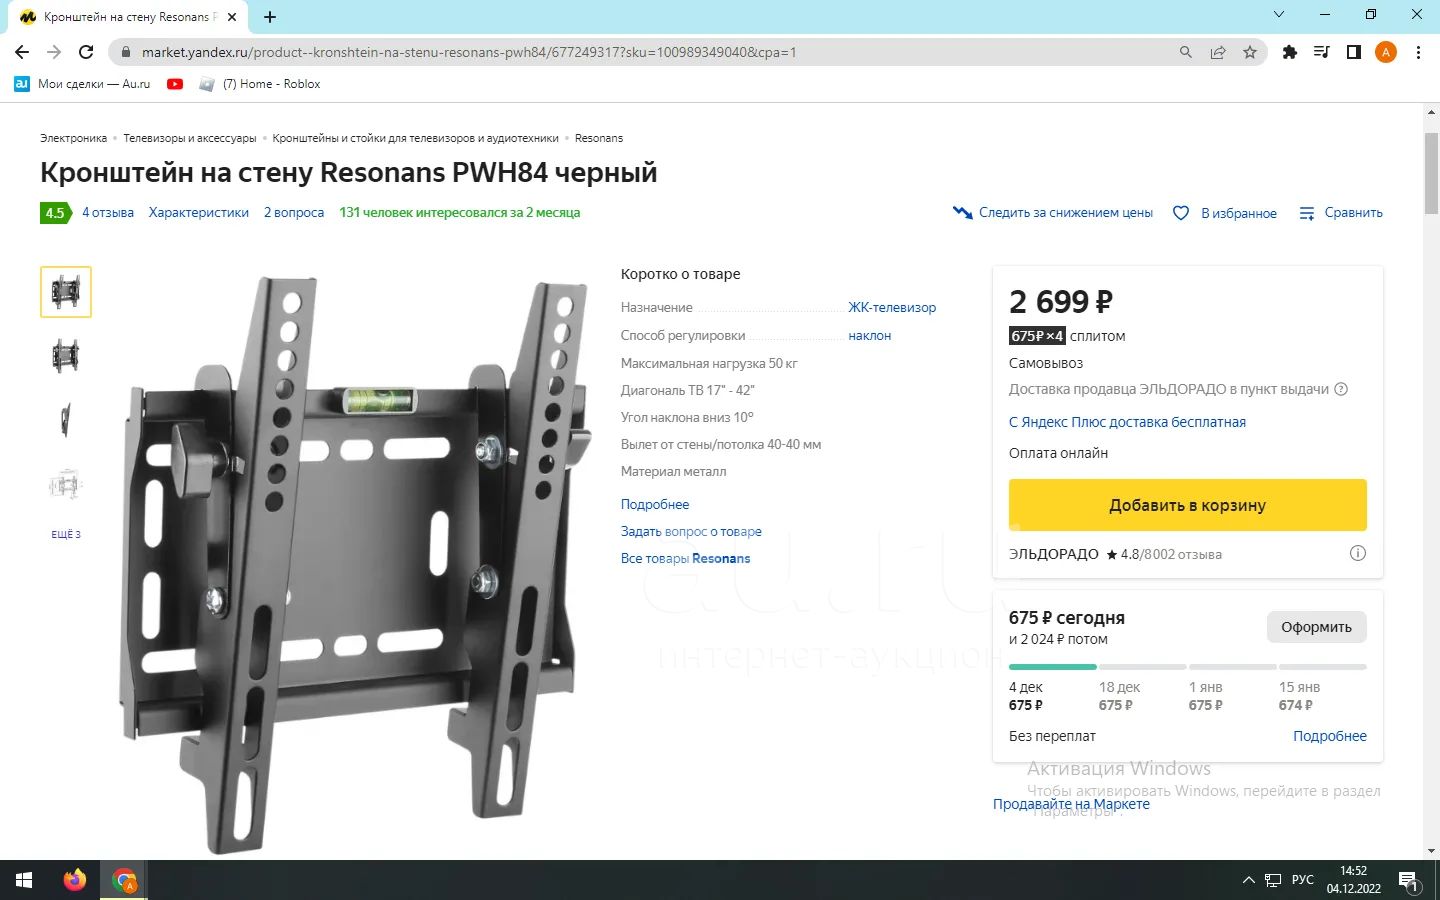1440x900 pixels.
Task: Open the 2 вопроса link
Action: pos(294,212)
